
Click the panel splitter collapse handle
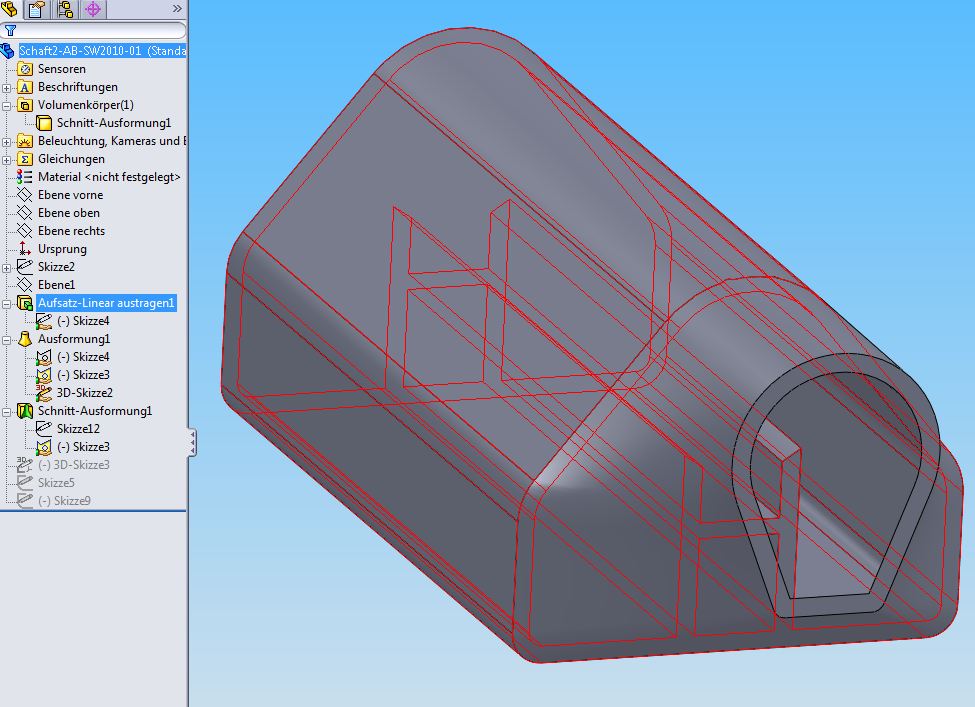tap(192, 442)
